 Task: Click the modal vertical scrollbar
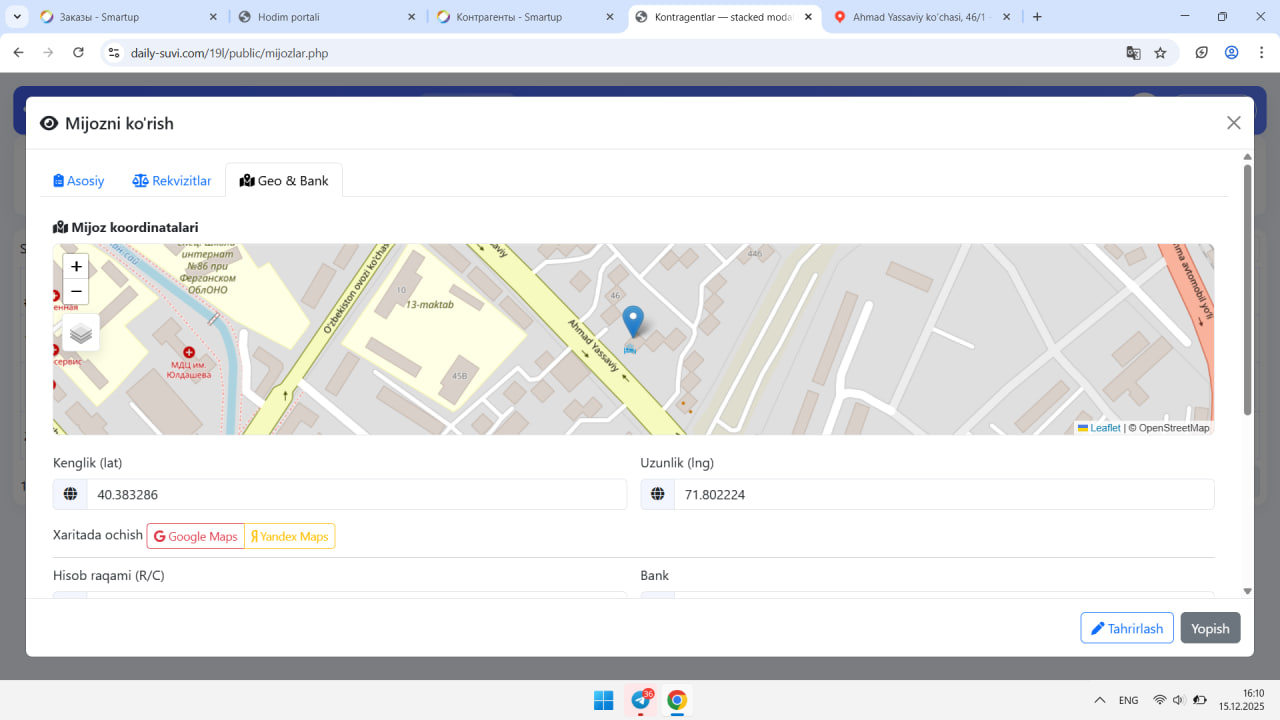1247,290
